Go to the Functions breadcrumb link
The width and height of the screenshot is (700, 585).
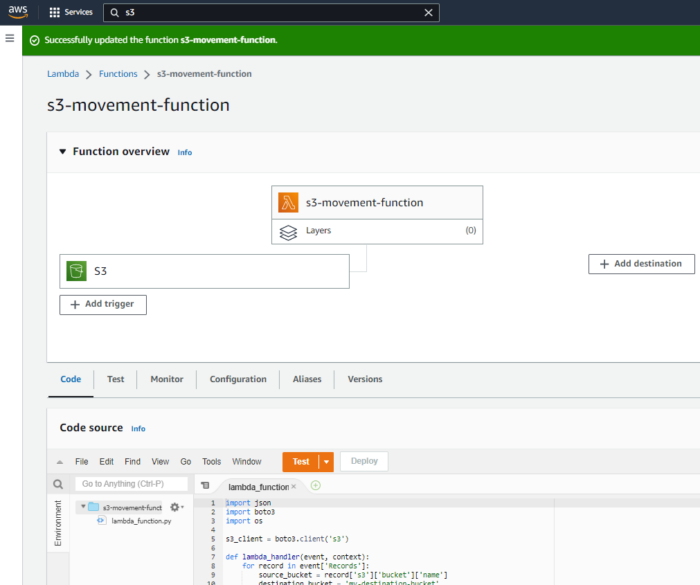[118, 74]
